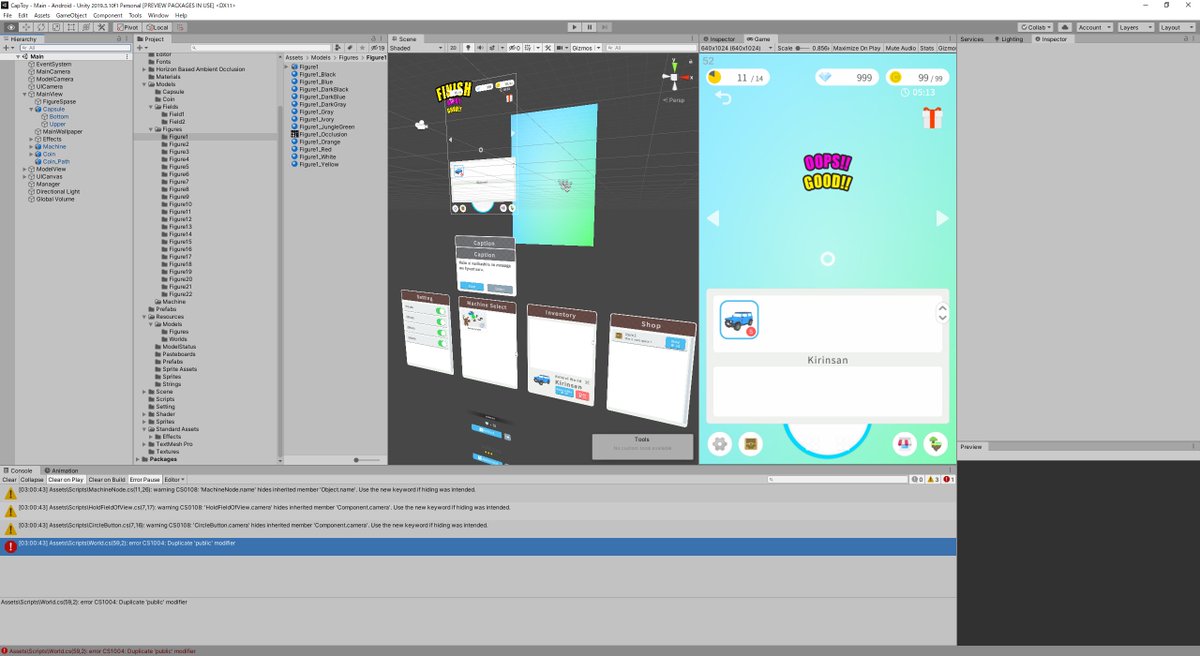Image resolution: width=1200 pixels, height=656 pixels.
Task: Toggle Clear on Play in Console
Action: tap(65, 480)
